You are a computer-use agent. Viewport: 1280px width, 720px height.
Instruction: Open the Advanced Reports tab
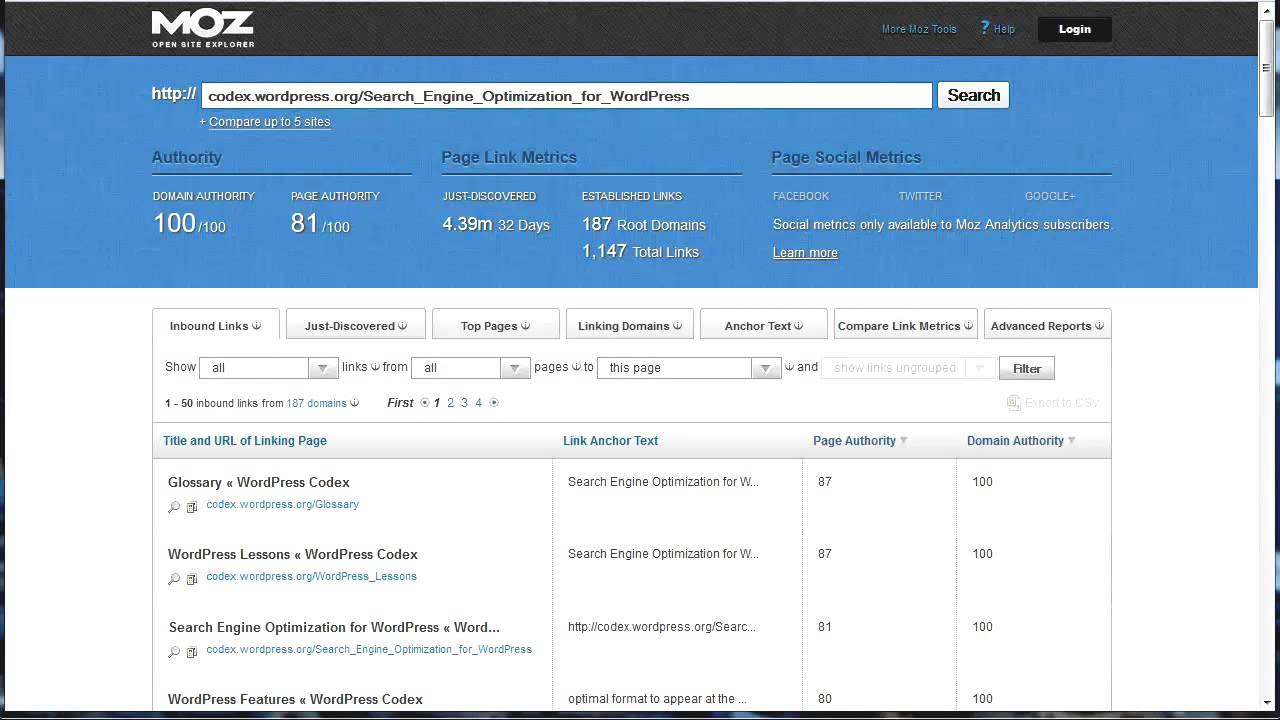point(1047,325)
